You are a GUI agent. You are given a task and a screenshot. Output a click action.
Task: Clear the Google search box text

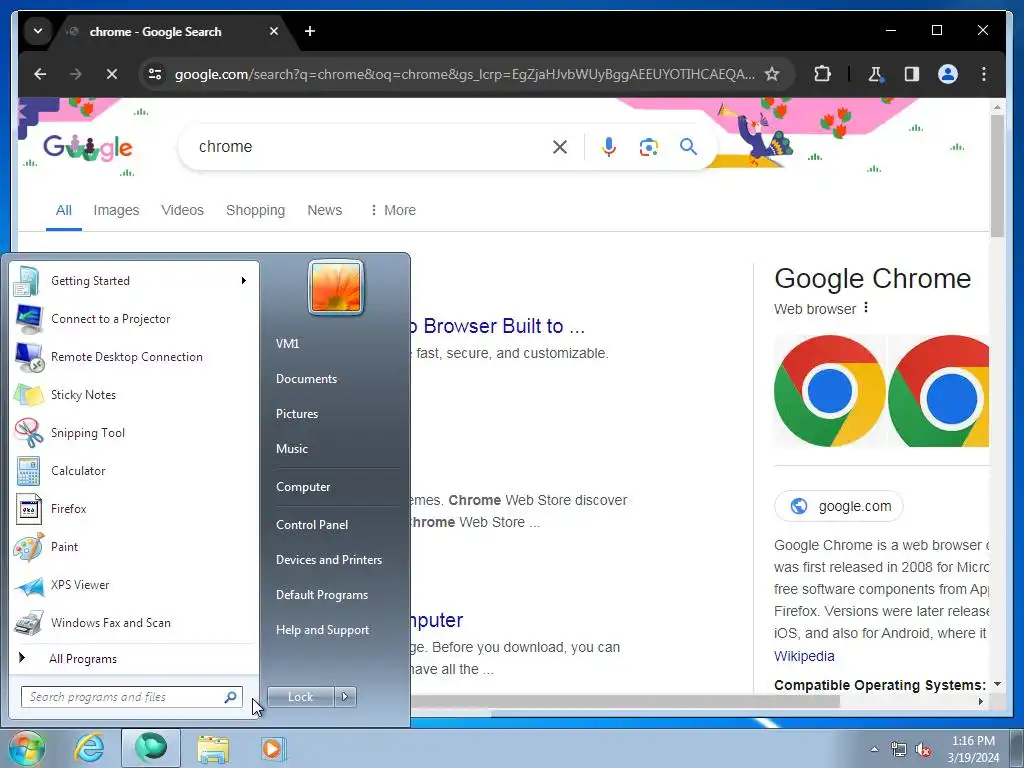[x=560, y=147]
